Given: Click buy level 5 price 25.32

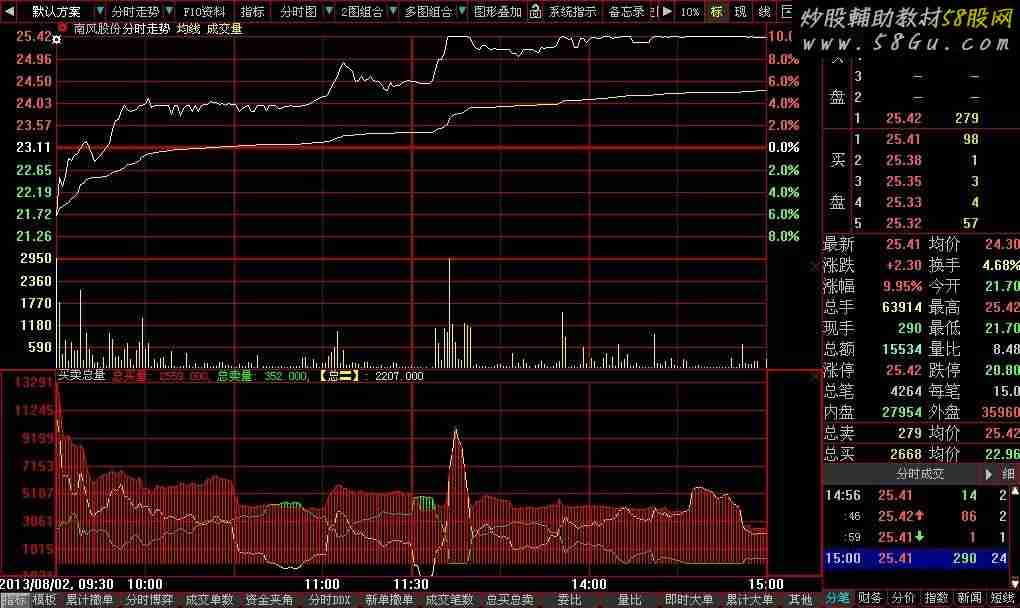Looking at the screenshot, I should 904,224.
